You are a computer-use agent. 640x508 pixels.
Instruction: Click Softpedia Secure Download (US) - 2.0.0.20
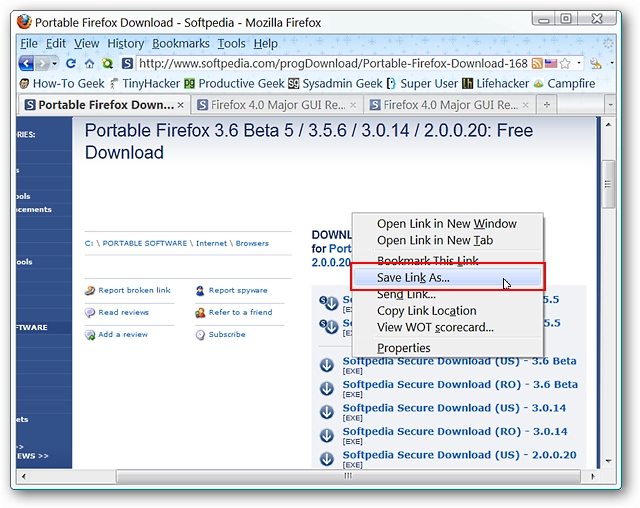pos(460,455)
